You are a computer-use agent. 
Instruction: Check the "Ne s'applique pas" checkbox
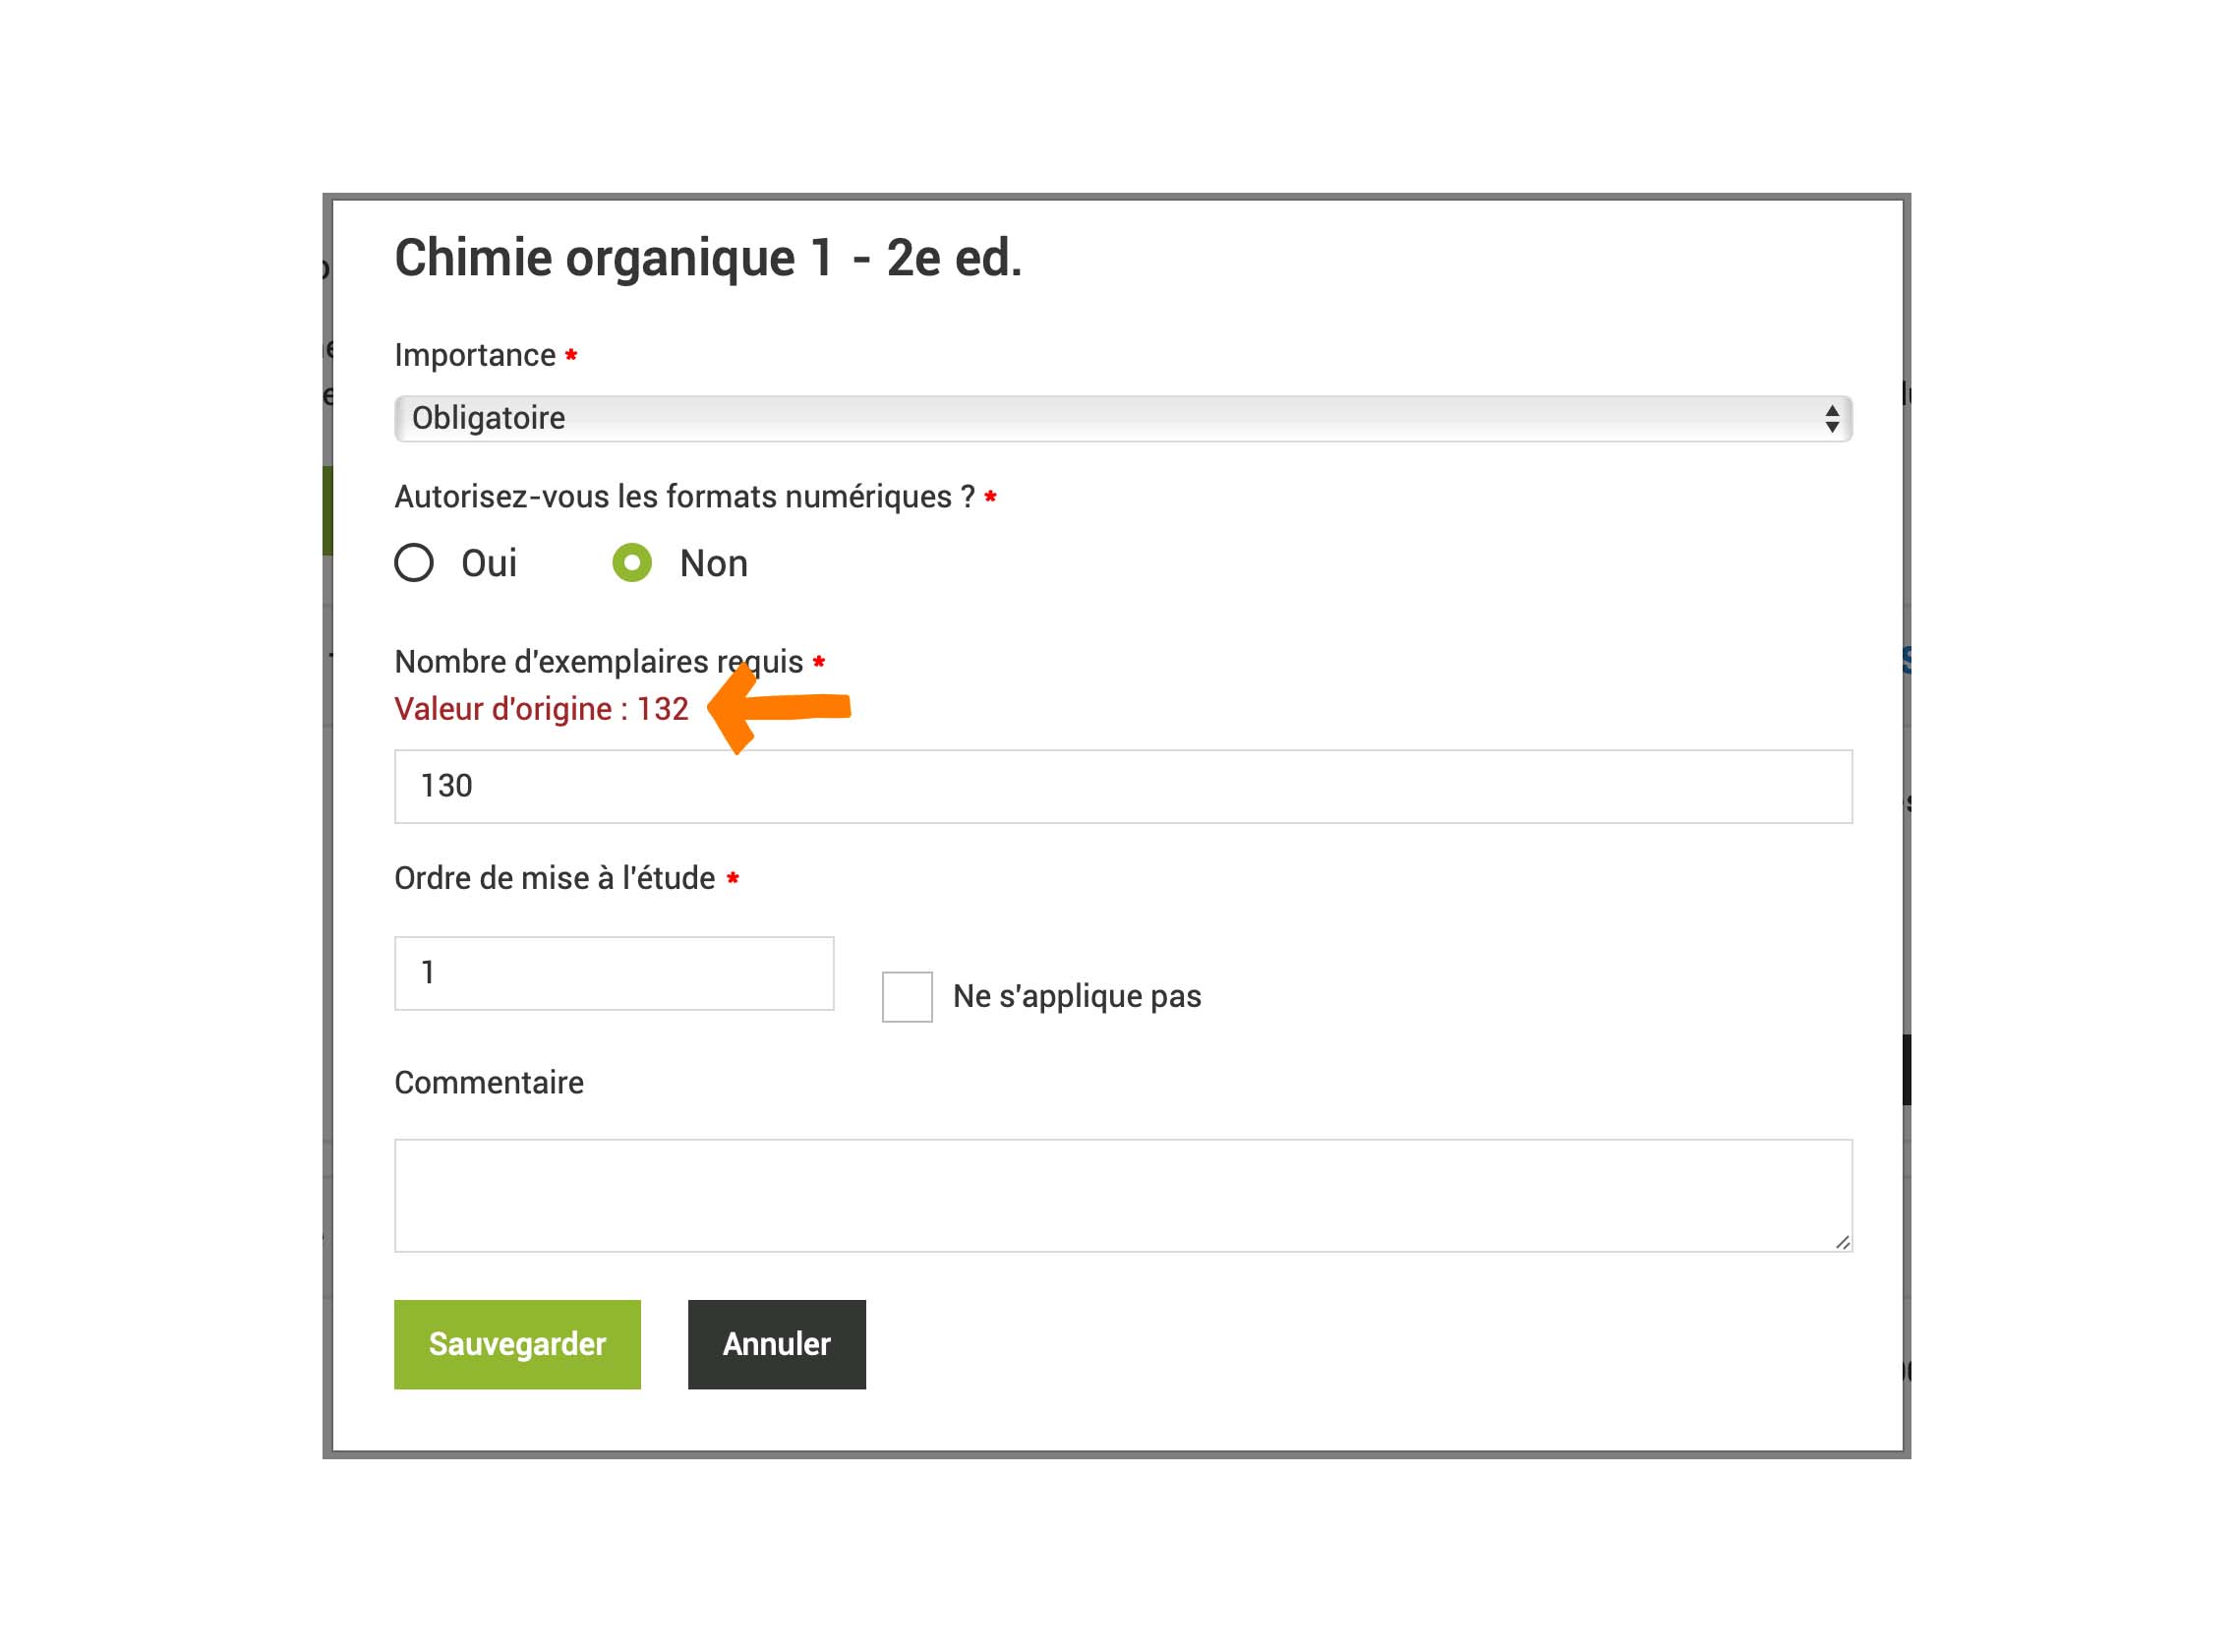click(x=907, y=997)
